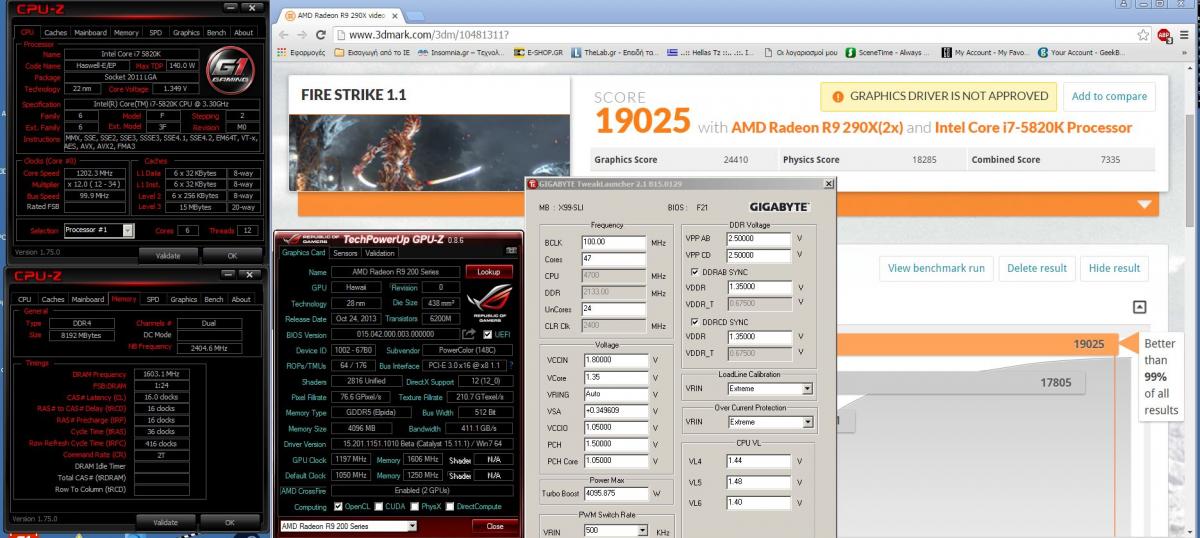This screenshot has height=538, width=1200.
Task: Click the Hide result button
Action: coord(1114,268)
